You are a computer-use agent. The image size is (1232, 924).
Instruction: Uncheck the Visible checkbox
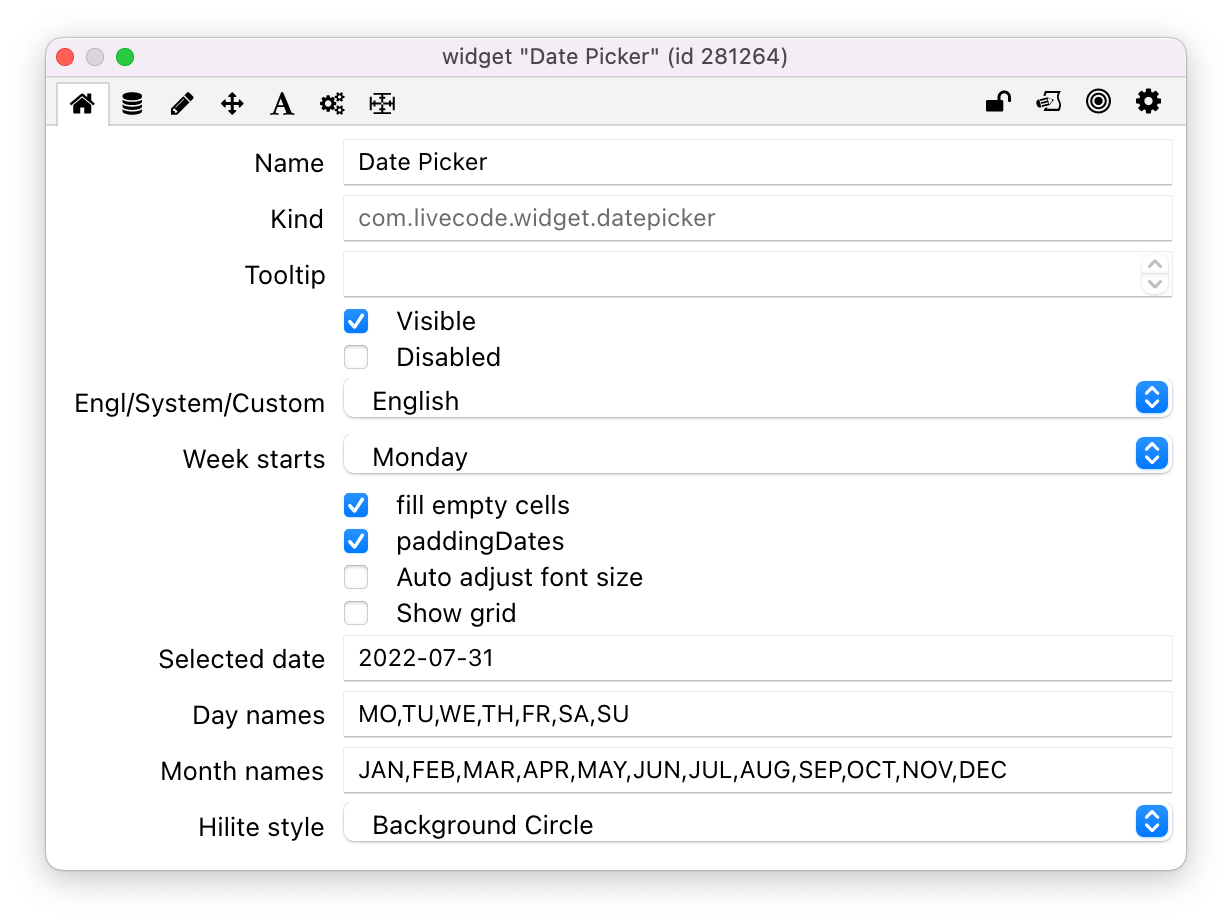[x=356, y=321]
